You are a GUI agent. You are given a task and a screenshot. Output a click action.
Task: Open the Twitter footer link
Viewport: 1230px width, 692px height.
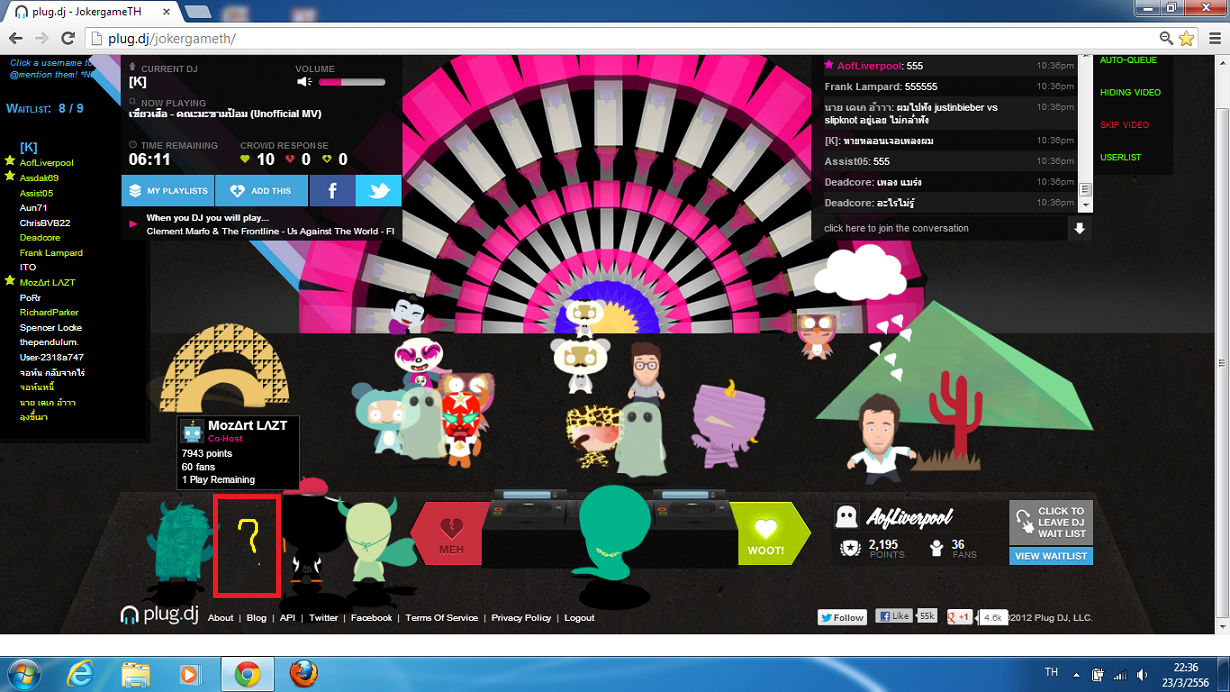click(x=323, y=618)
